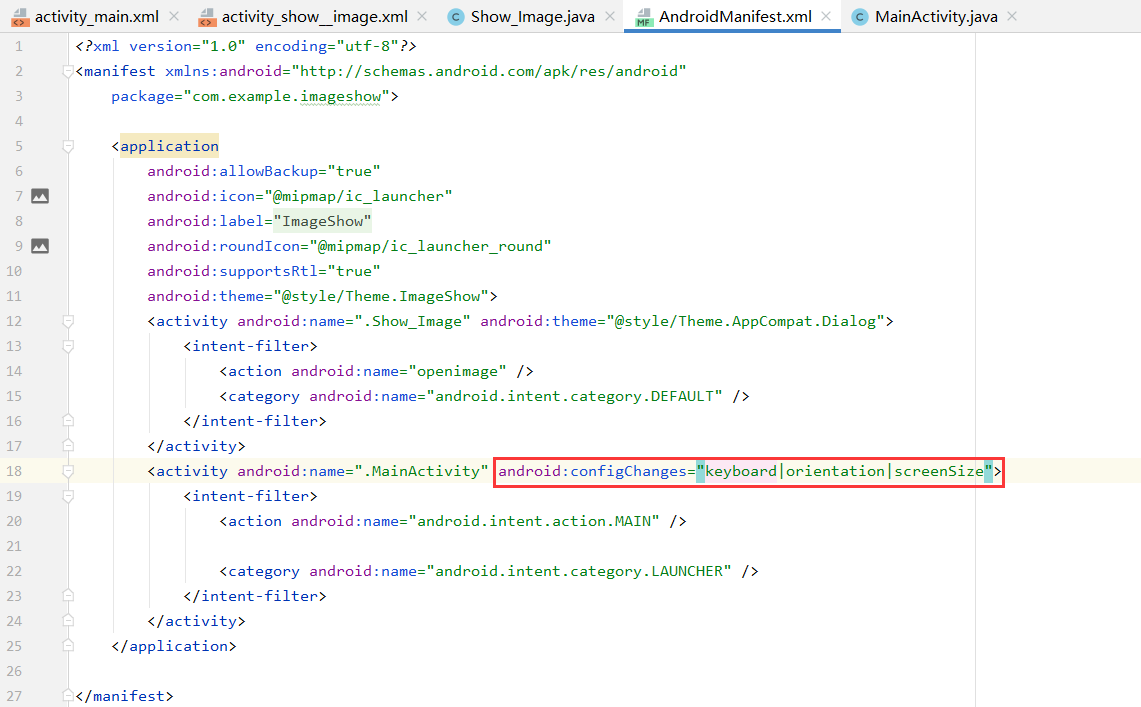Click the image gutter icon on line 9
Viewport: 1141px width, 707px height.
coord(40,247)
